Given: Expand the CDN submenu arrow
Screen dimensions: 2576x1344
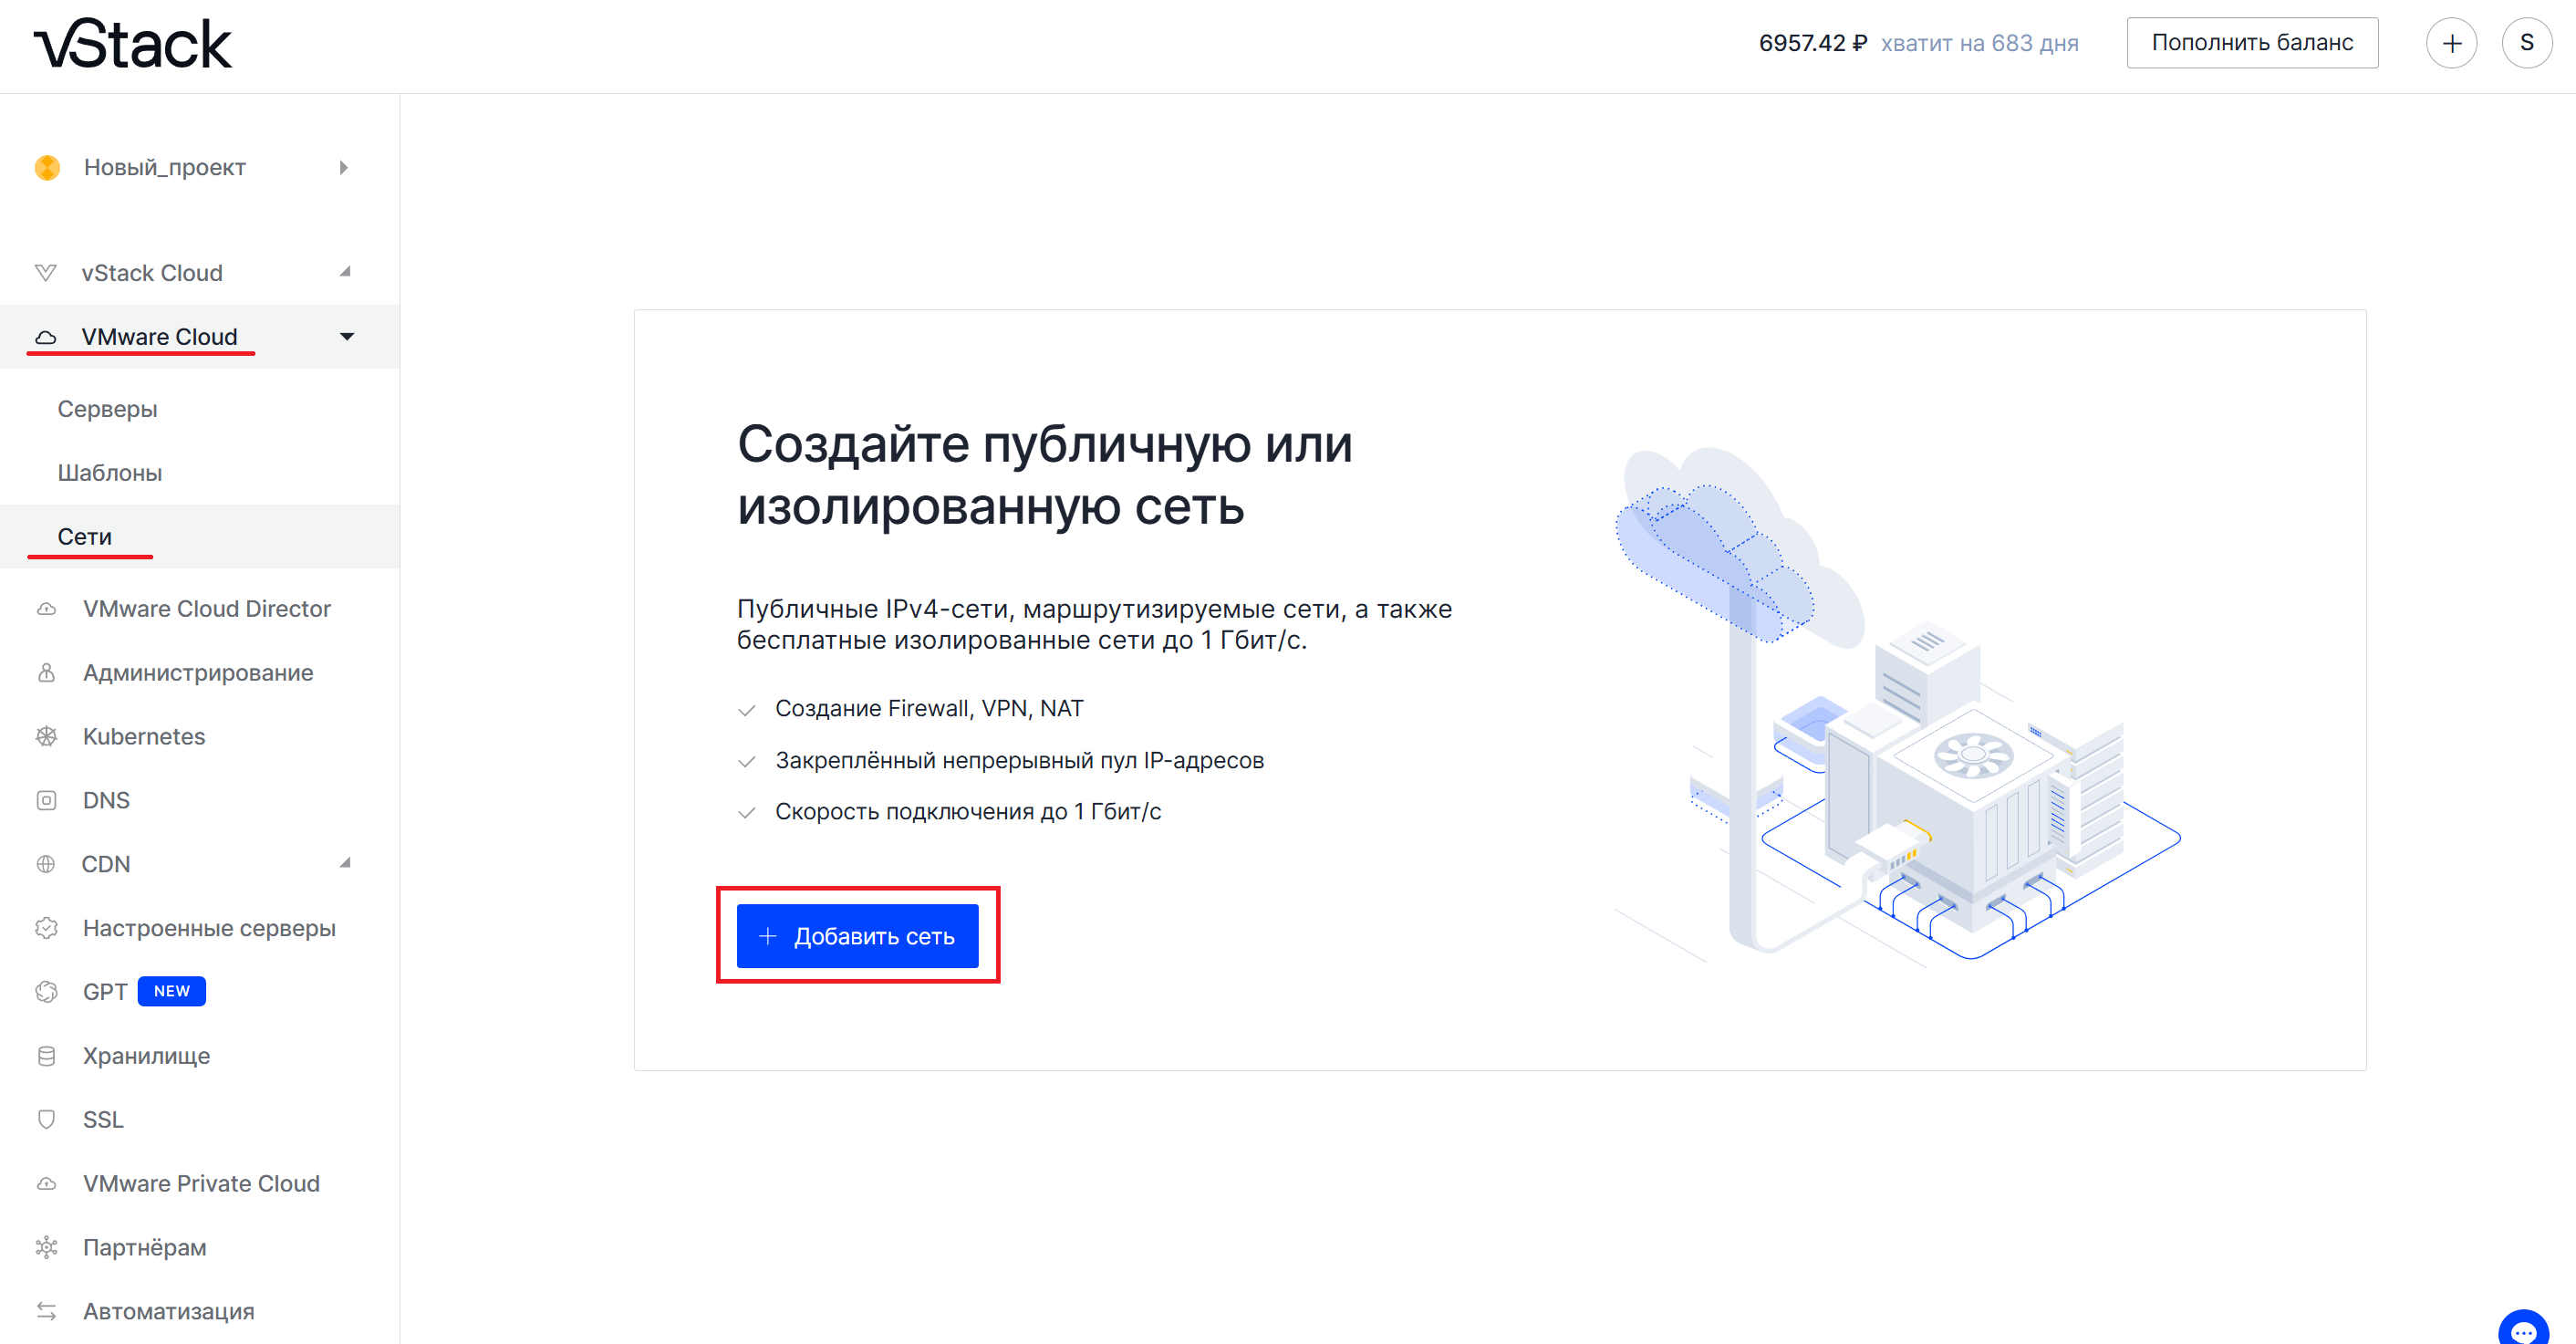Looking at the screenshot, I should pyautogui.click(x=345, y=863).
